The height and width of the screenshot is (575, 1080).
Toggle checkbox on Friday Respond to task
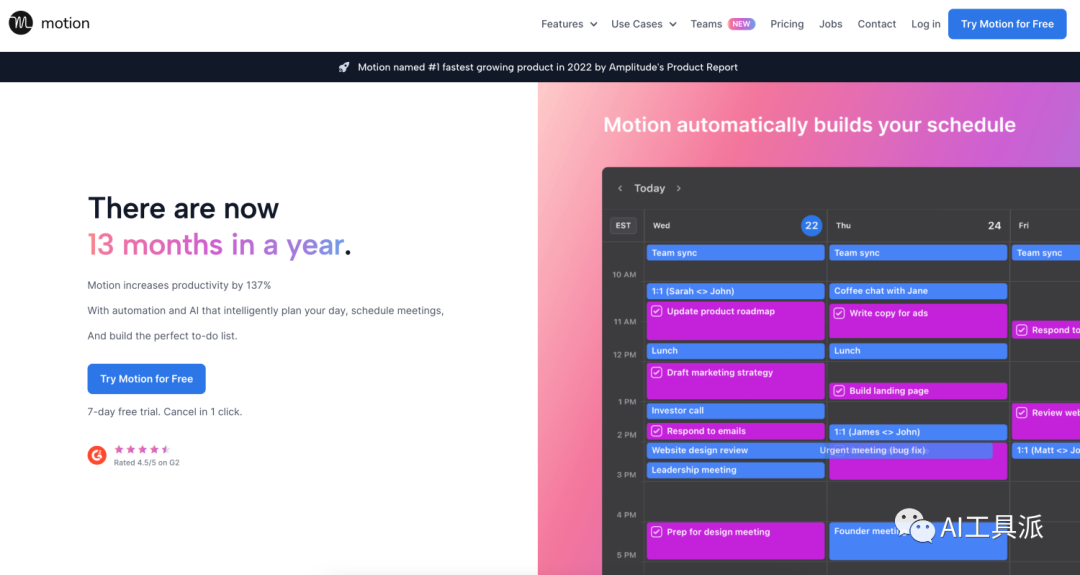point(1021,331)
